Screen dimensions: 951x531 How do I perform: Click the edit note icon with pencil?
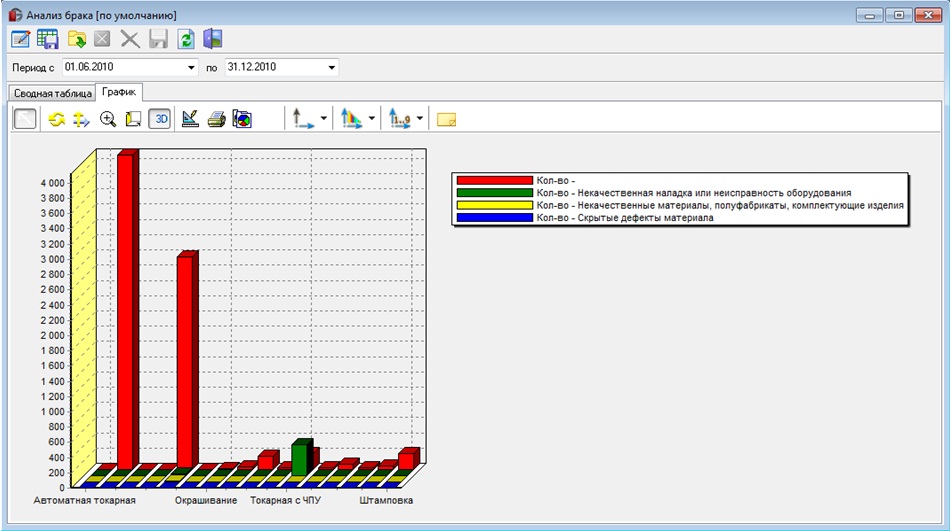coord(20,39)
